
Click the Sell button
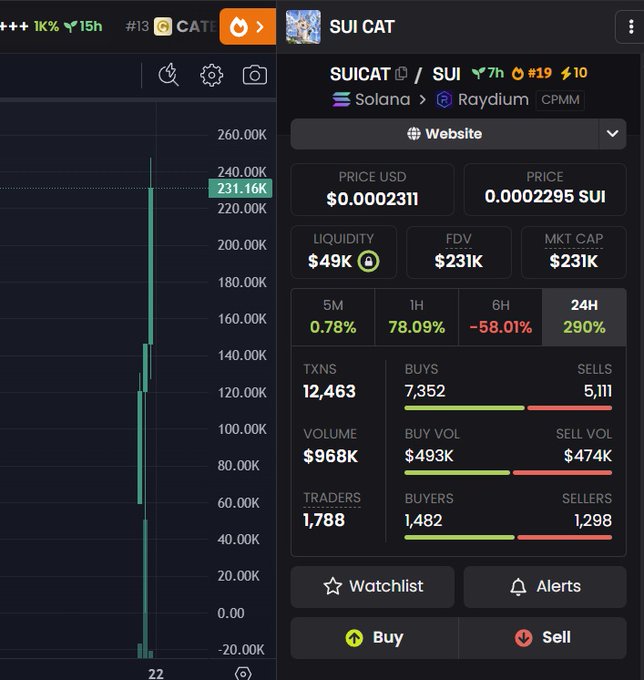click(x=543, y=638)
